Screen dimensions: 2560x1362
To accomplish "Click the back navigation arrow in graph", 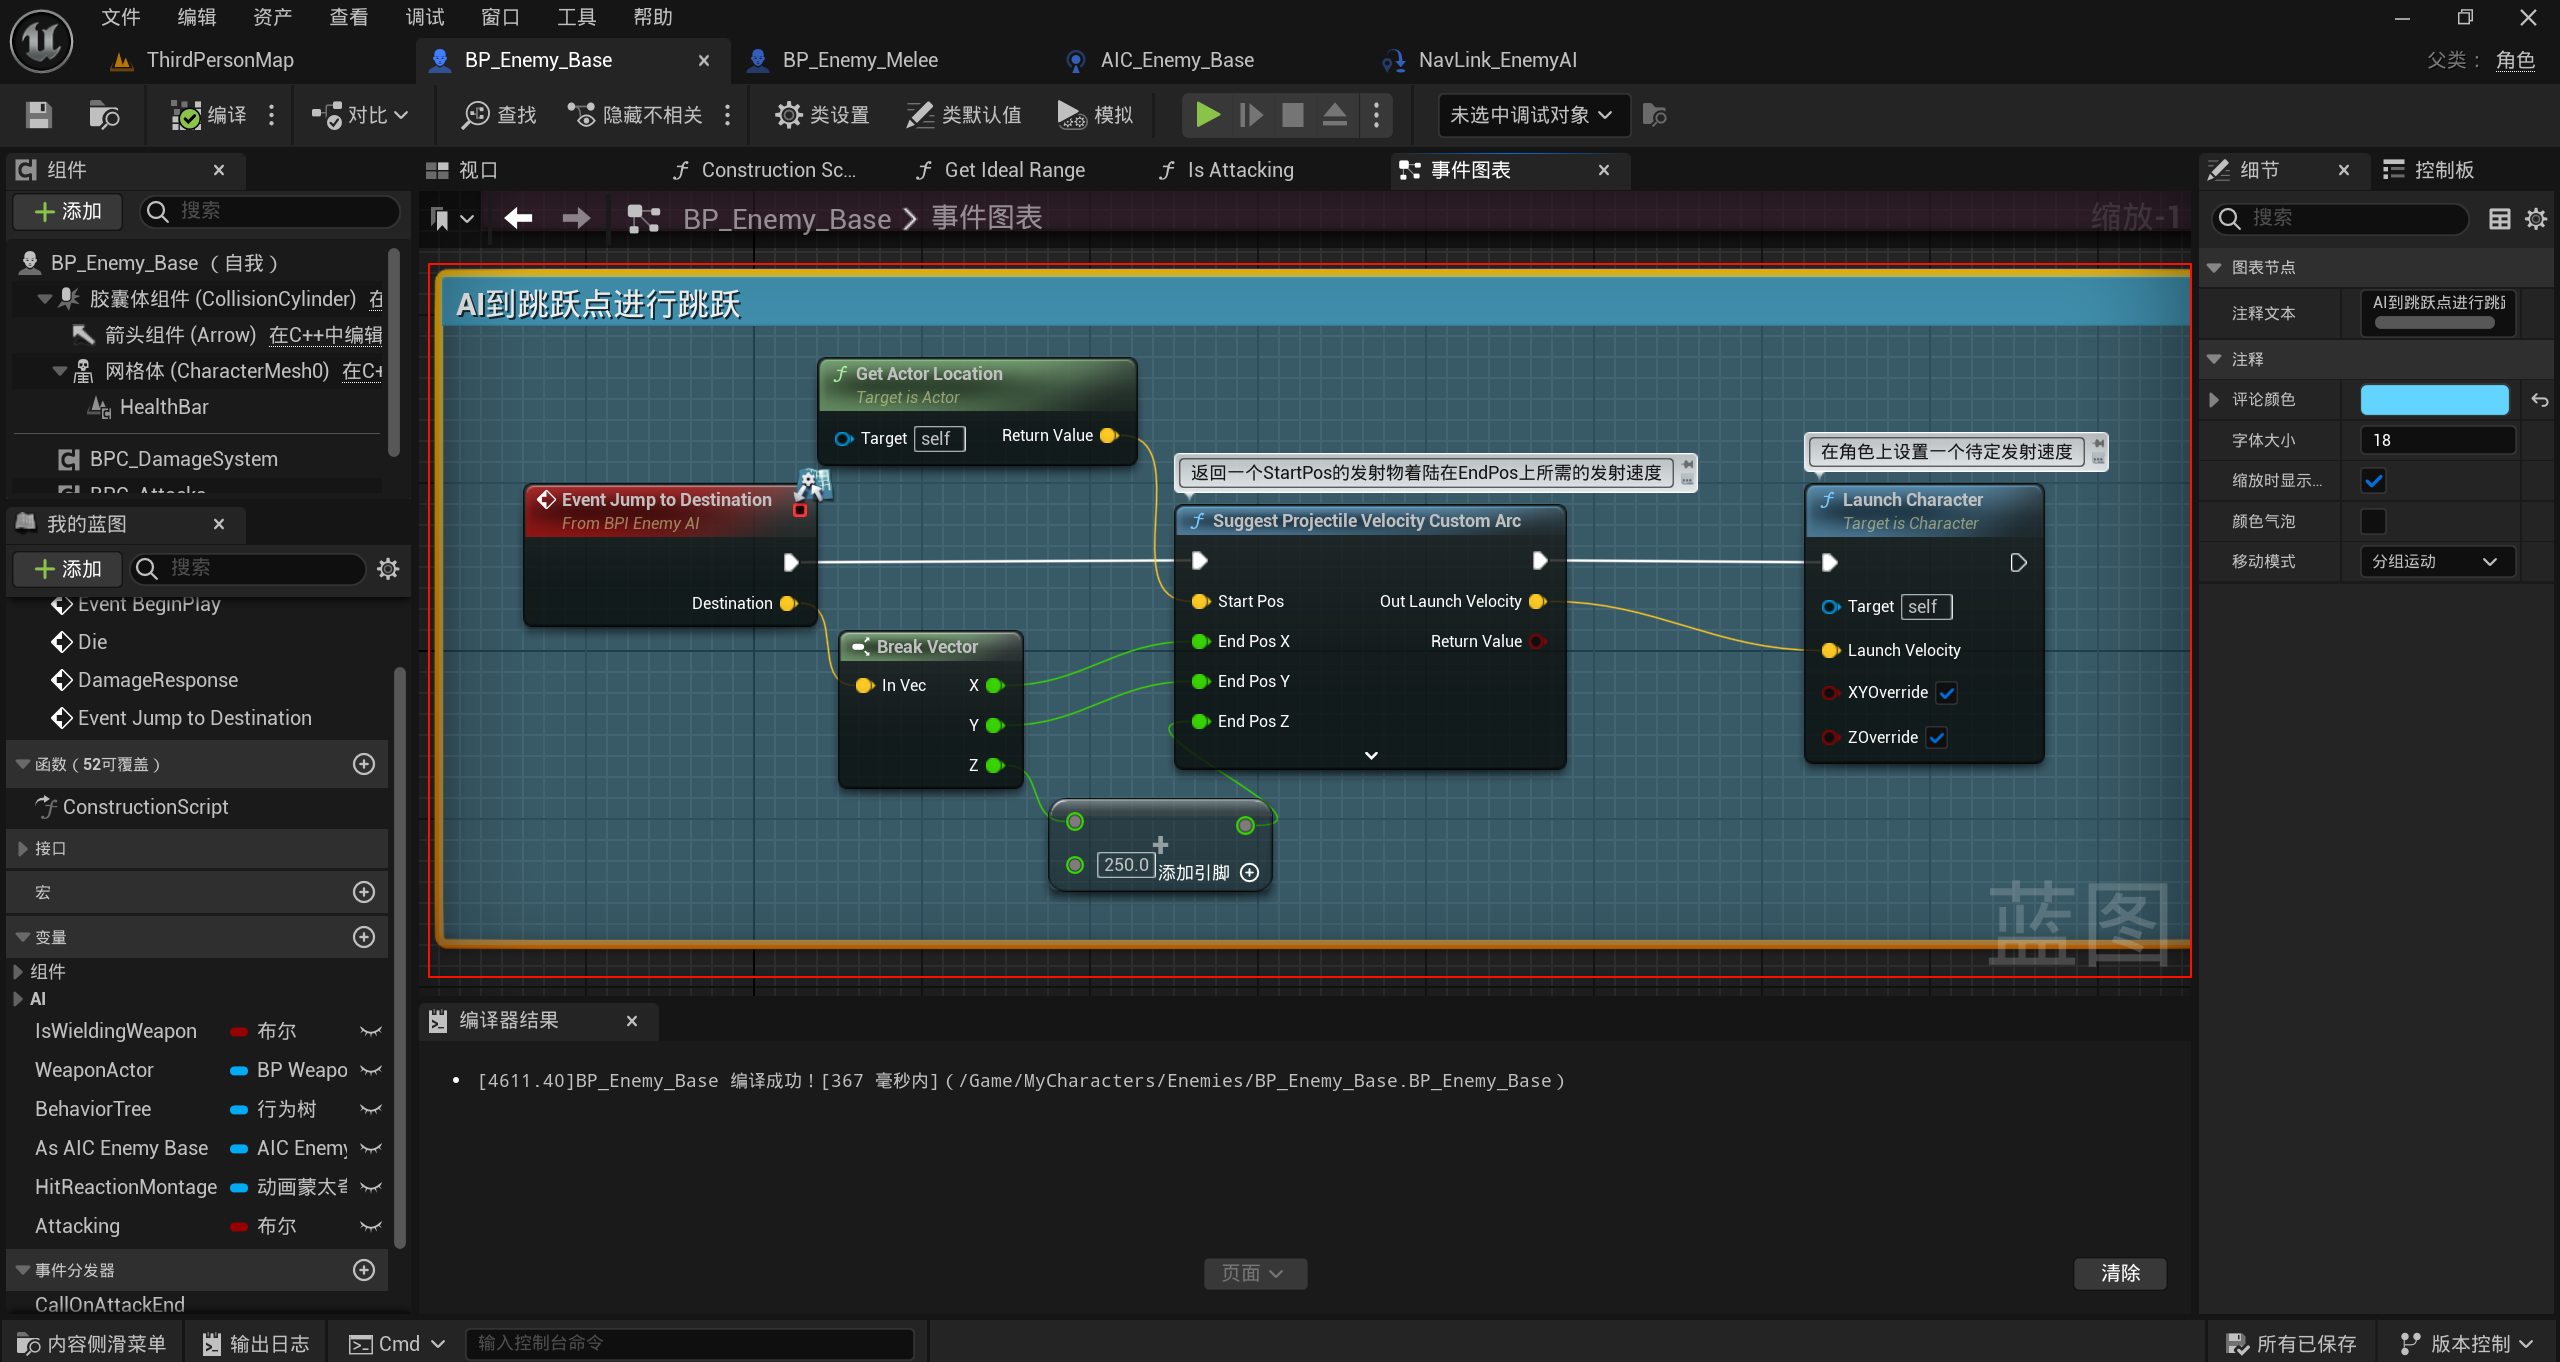I will pos(518,218).
